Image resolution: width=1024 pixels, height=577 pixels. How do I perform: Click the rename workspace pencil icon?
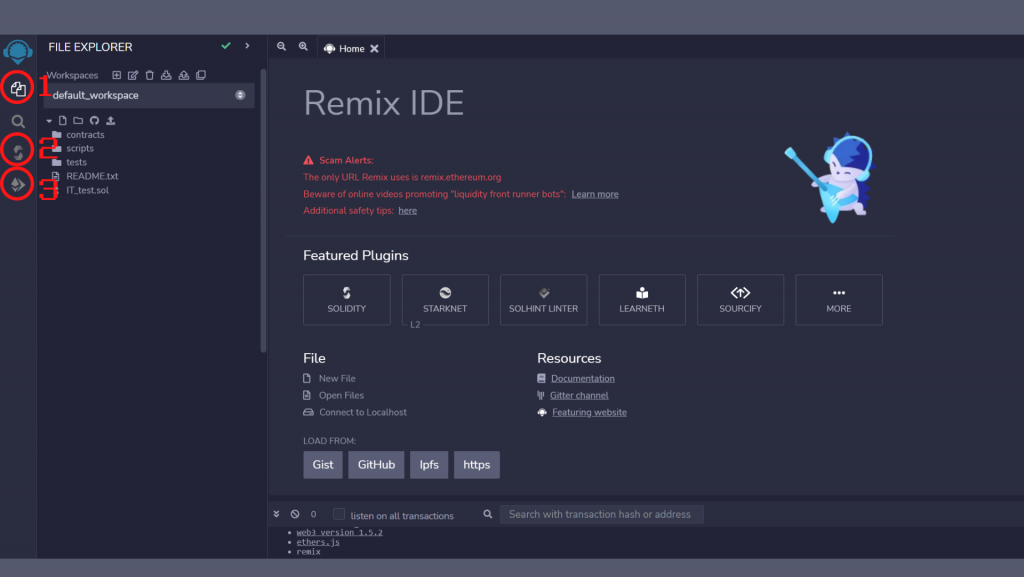click(133, 75)
